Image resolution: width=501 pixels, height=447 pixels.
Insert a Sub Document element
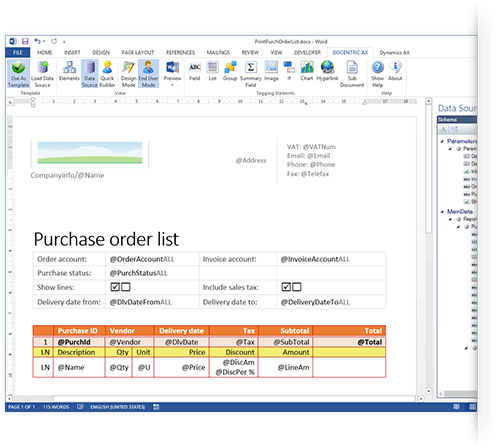(352, 74)
